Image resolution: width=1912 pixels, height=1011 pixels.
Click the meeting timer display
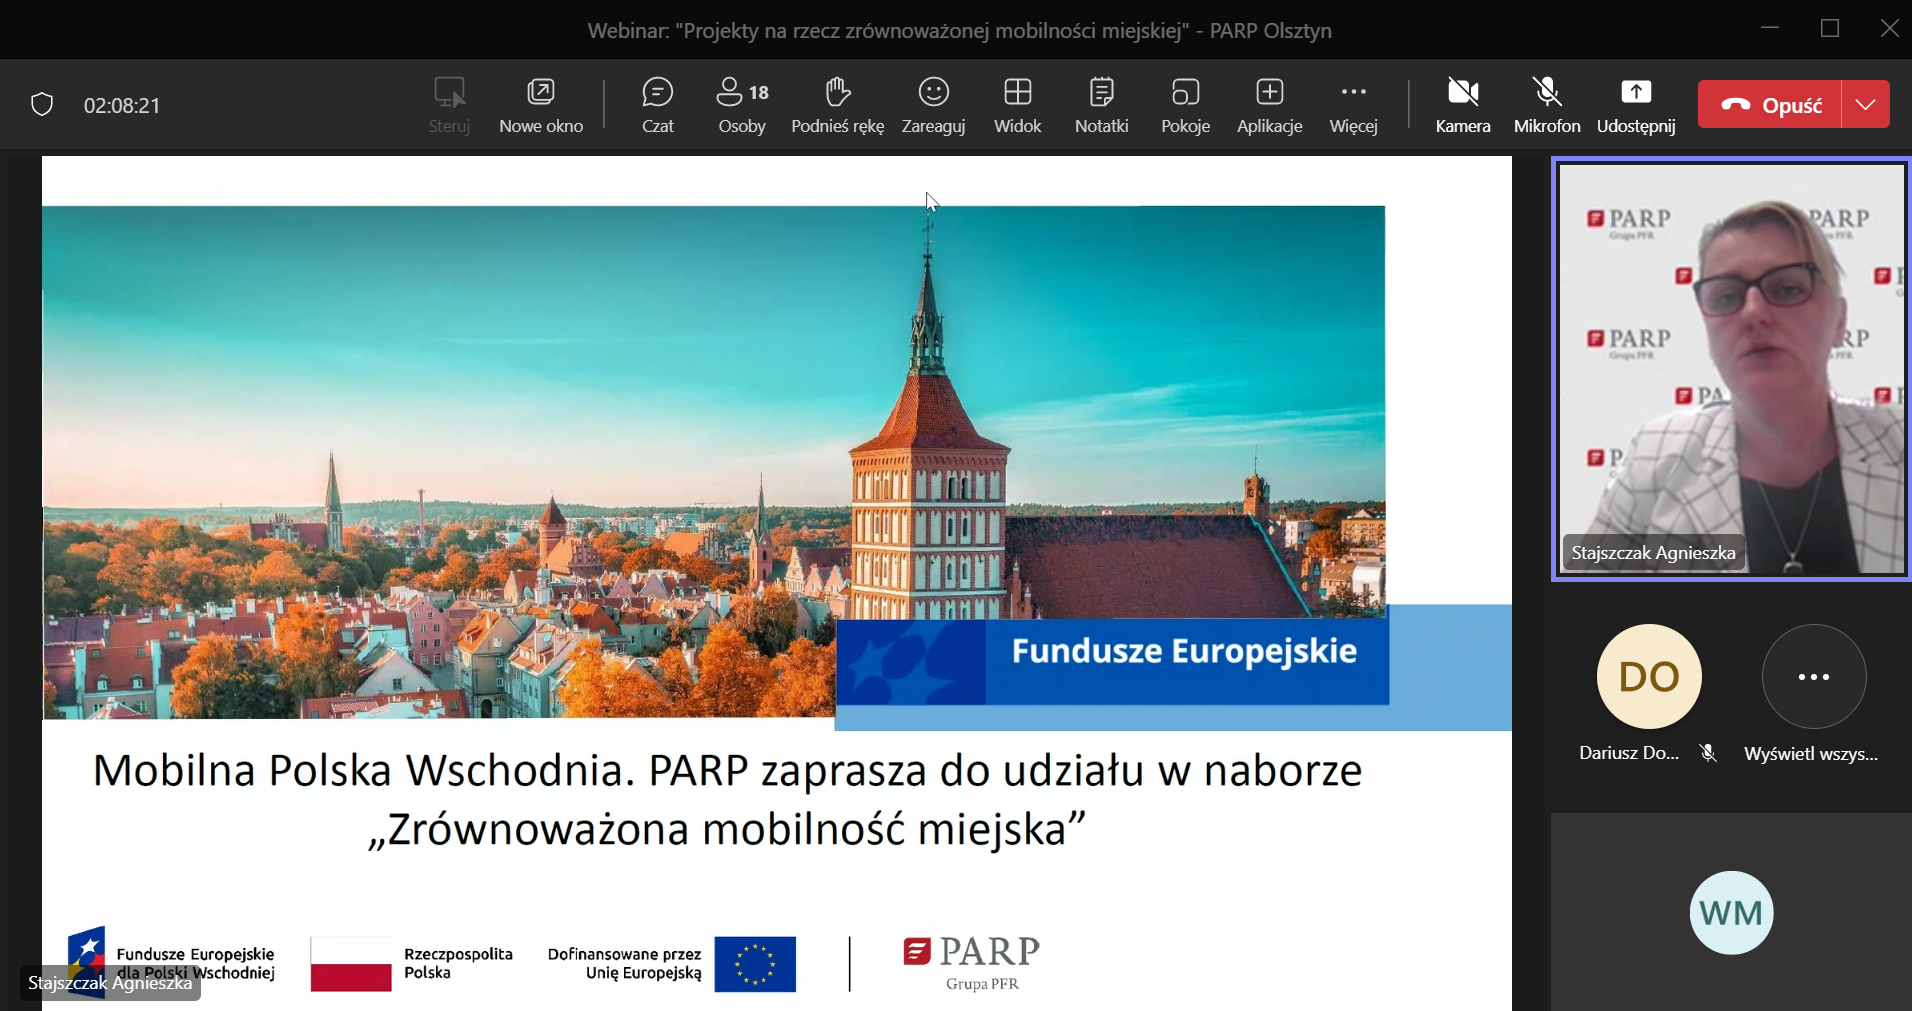121,103
